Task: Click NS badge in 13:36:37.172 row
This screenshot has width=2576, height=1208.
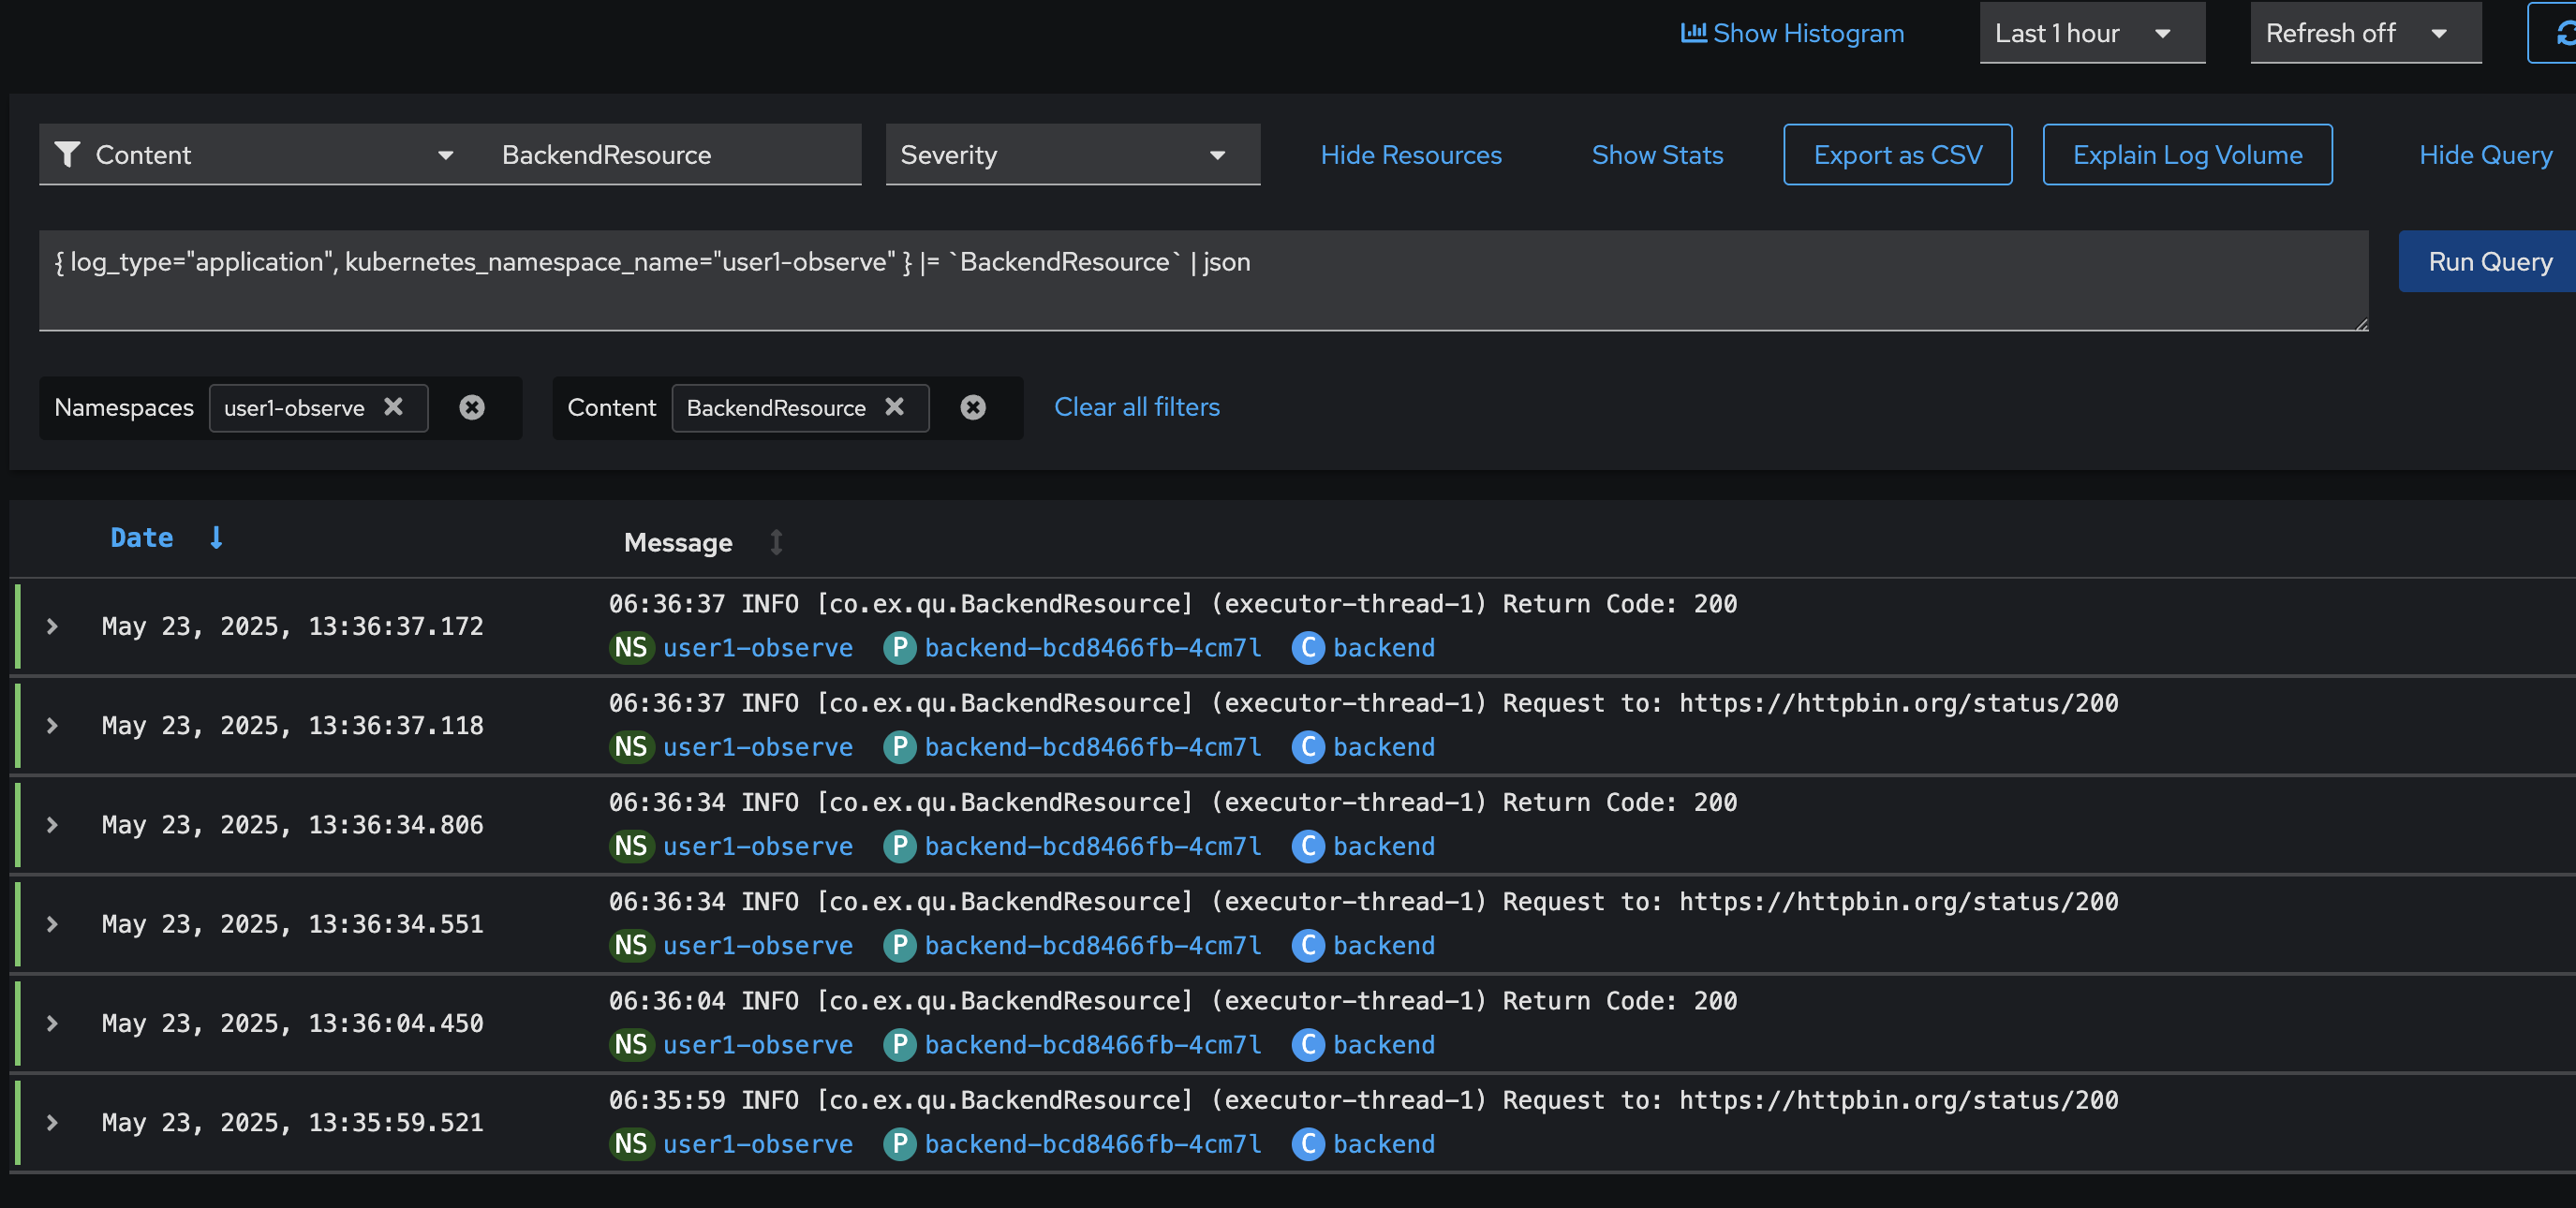Action: [631, 648]
